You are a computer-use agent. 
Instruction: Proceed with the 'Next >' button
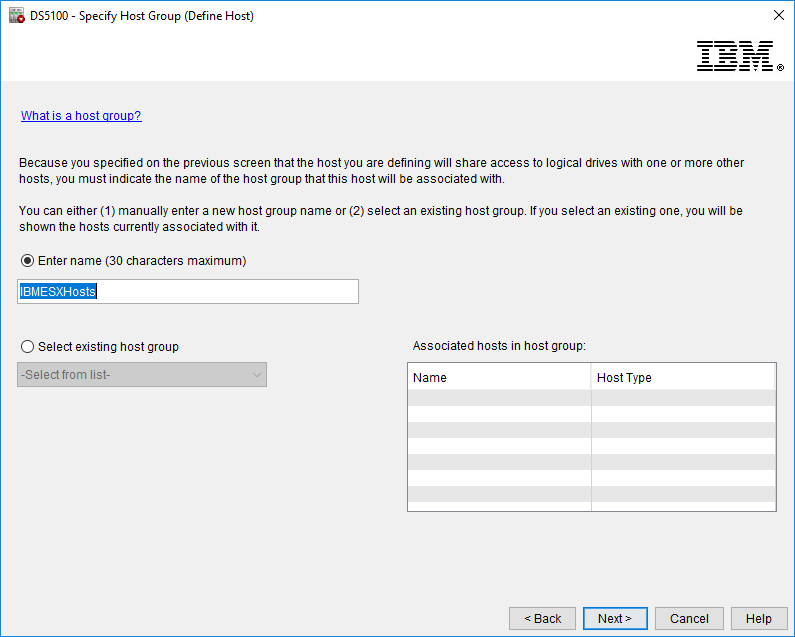pos(615,619)
